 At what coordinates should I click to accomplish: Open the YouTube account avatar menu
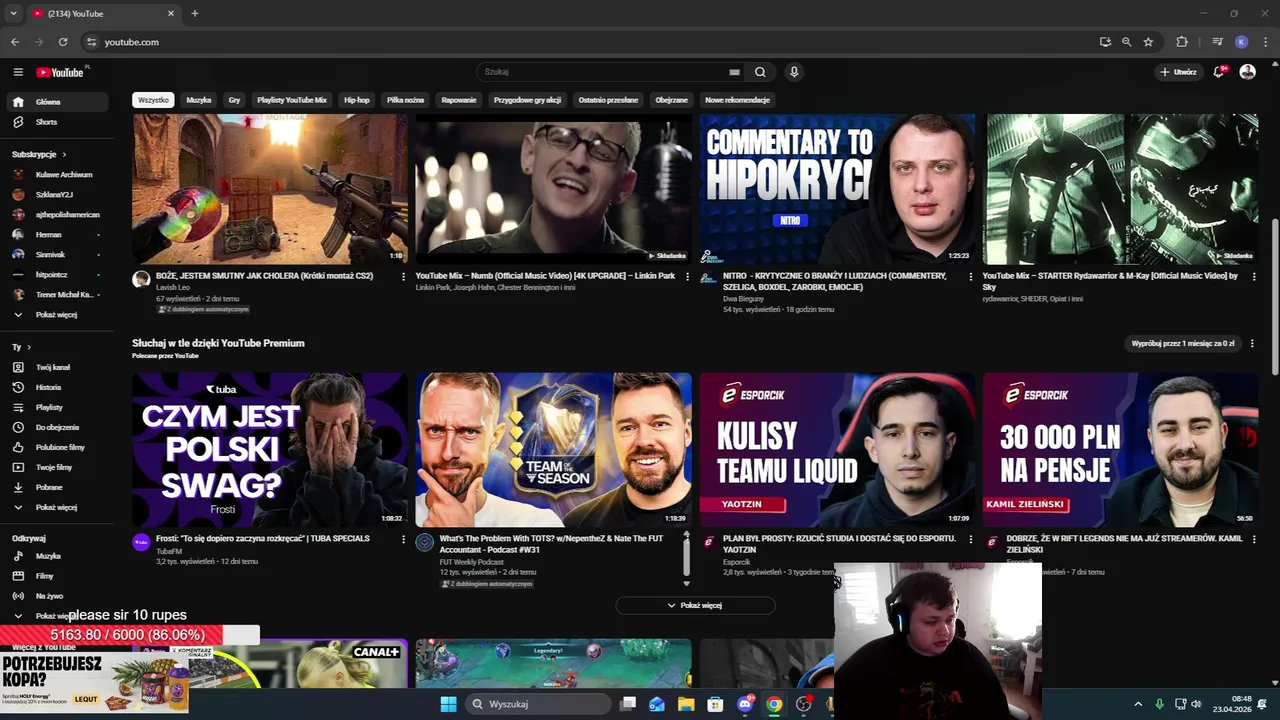[1247, 72]
